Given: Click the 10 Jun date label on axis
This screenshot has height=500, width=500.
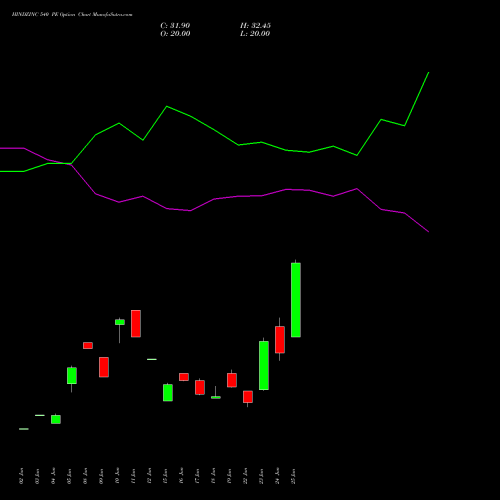Looking at the screenshot, I should [x=118, y=476].
